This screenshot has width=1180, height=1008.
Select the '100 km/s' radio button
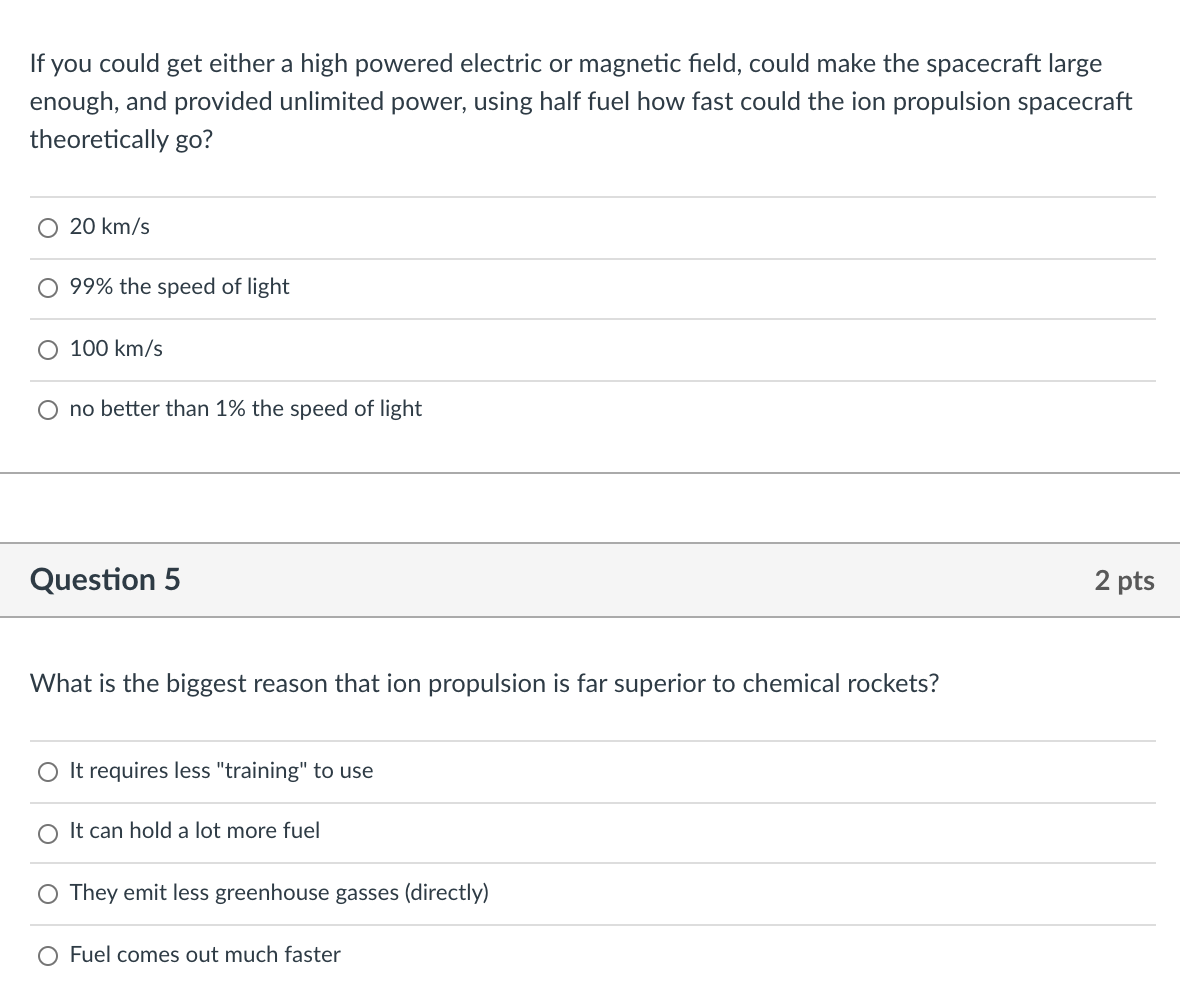click(48, 350)
